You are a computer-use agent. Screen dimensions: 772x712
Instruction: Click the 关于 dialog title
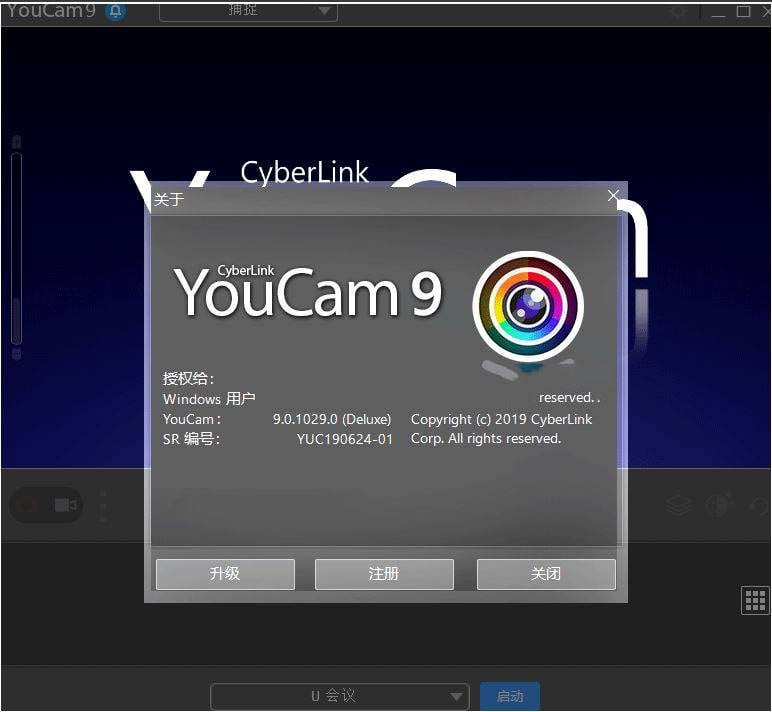168,199
